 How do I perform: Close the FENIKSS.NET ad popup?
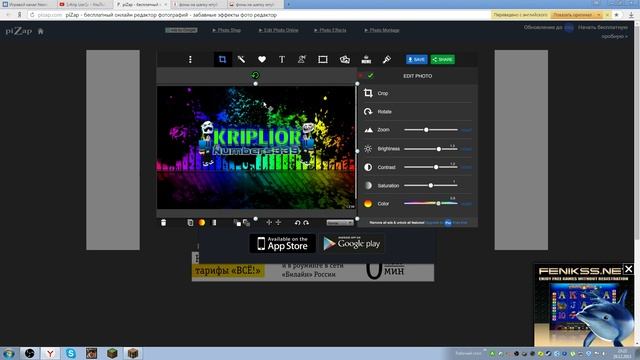(628, 269)
